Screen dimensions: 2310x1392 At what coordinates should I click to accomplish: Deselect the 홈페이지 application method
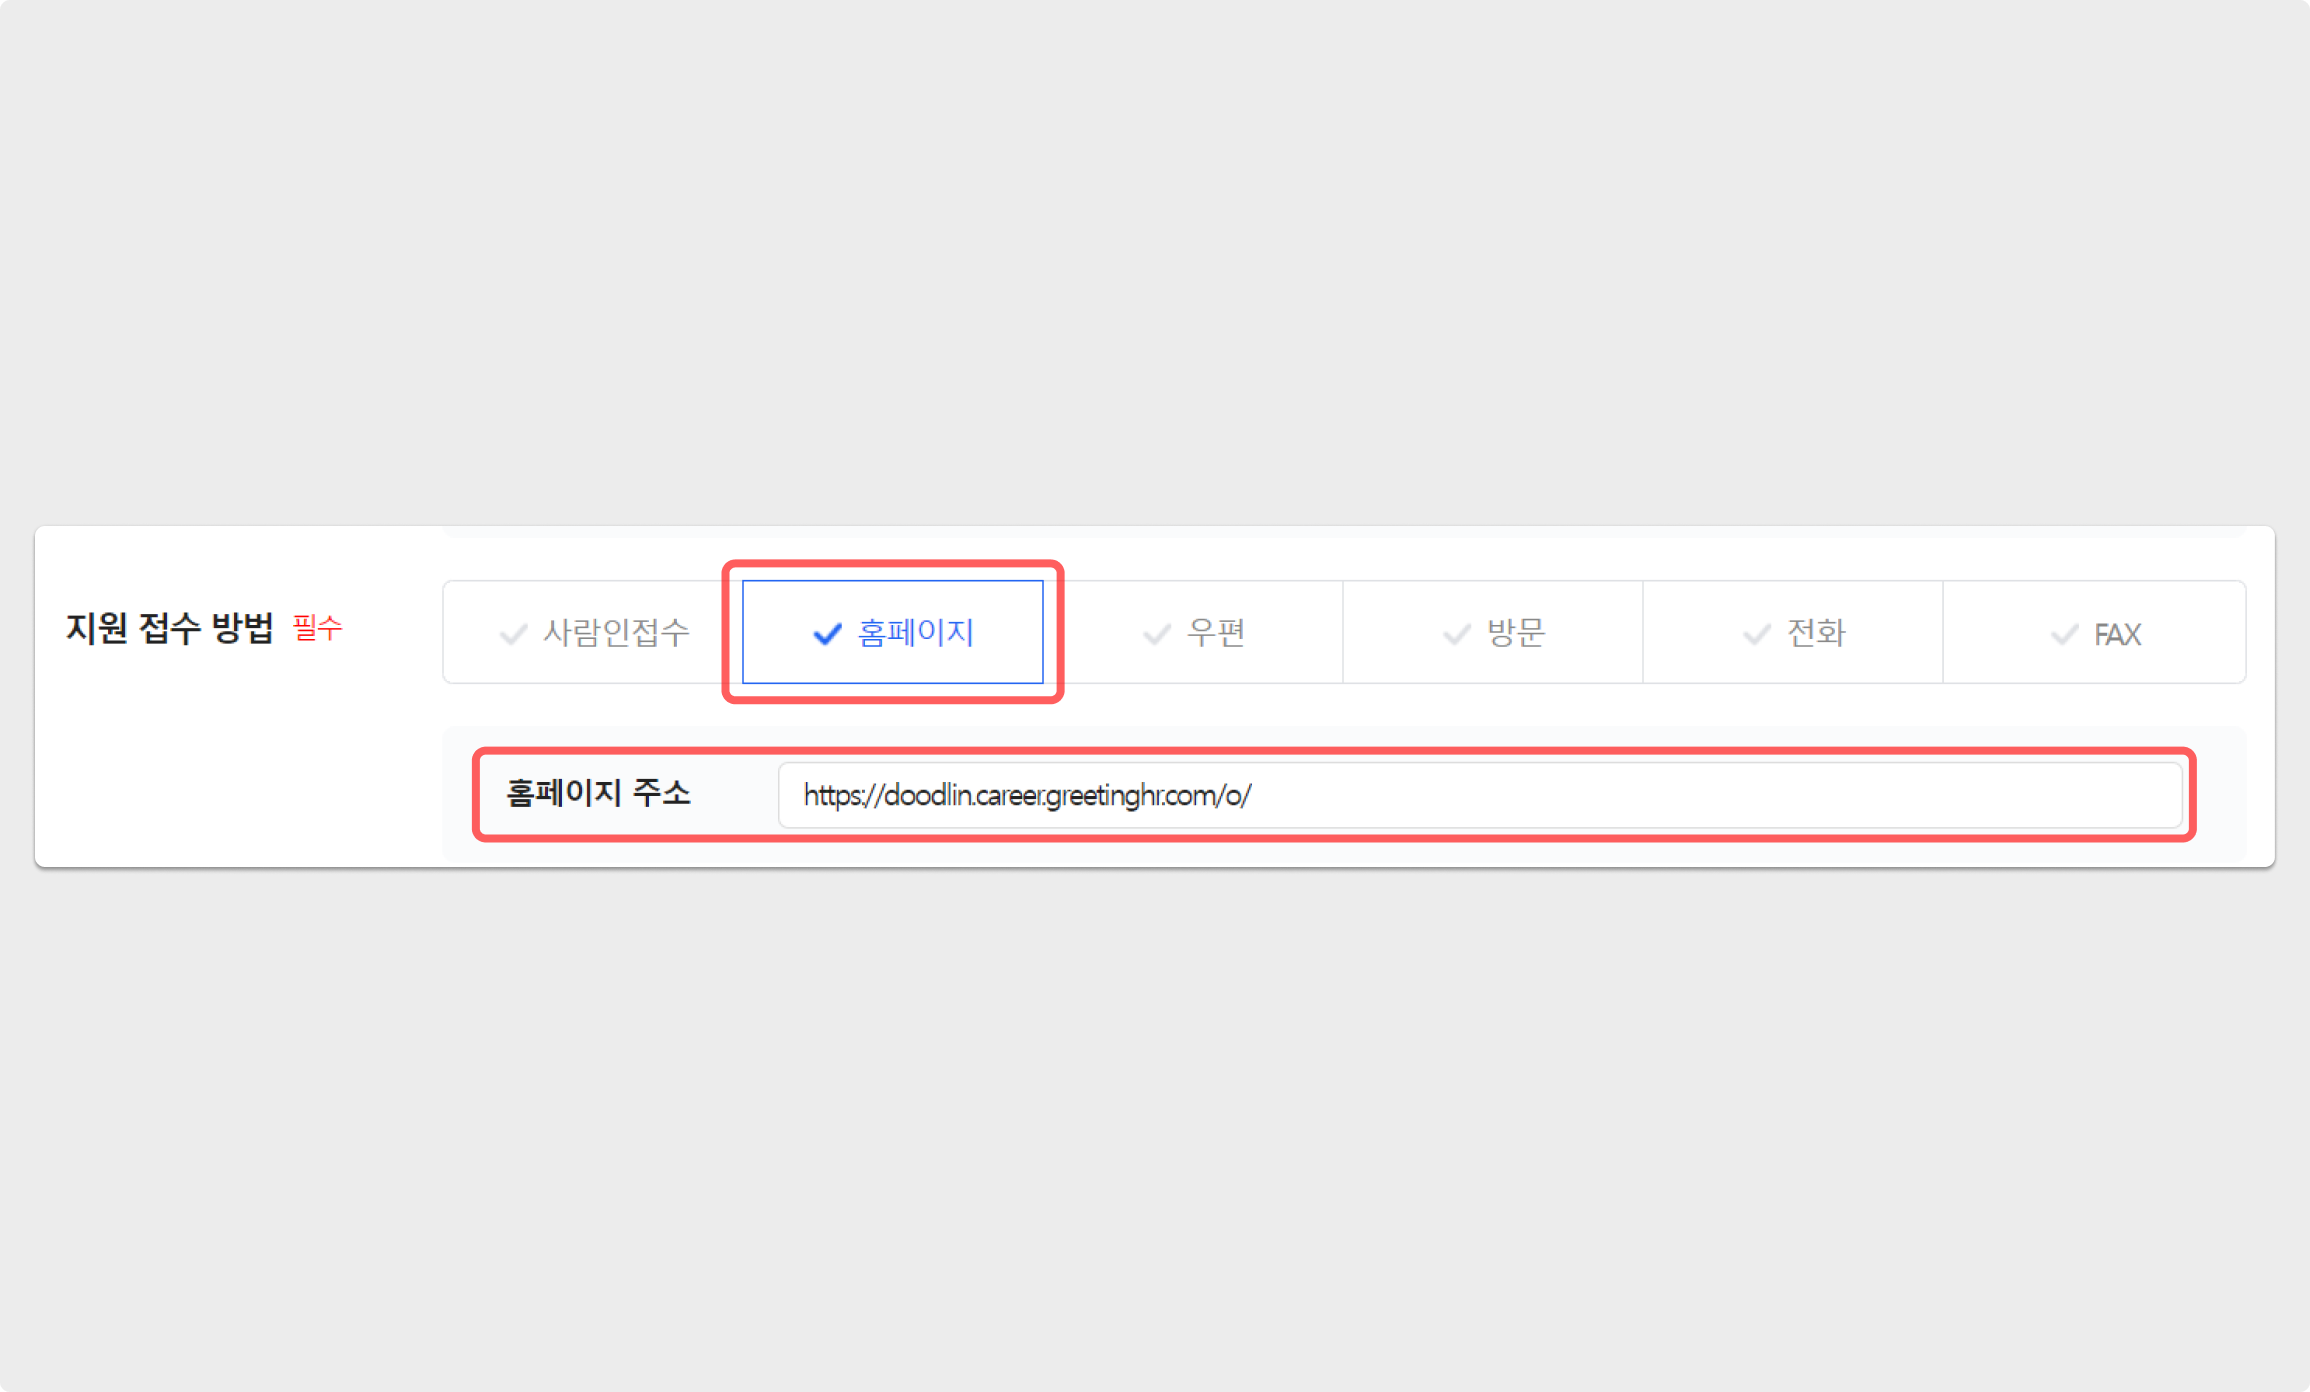point(915,632)
